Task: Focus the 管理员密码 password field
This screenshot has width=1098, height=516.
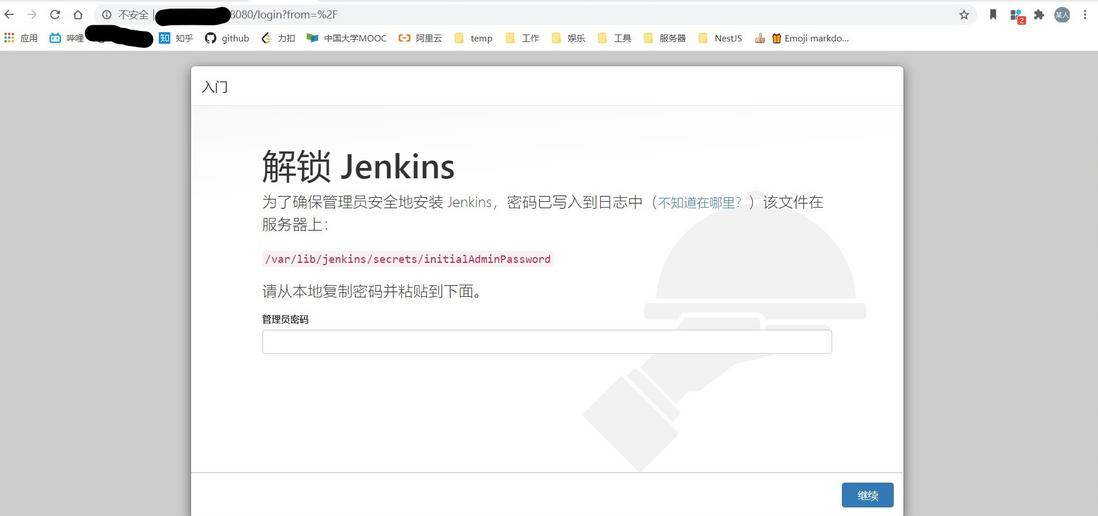Action: pos(547,342)
